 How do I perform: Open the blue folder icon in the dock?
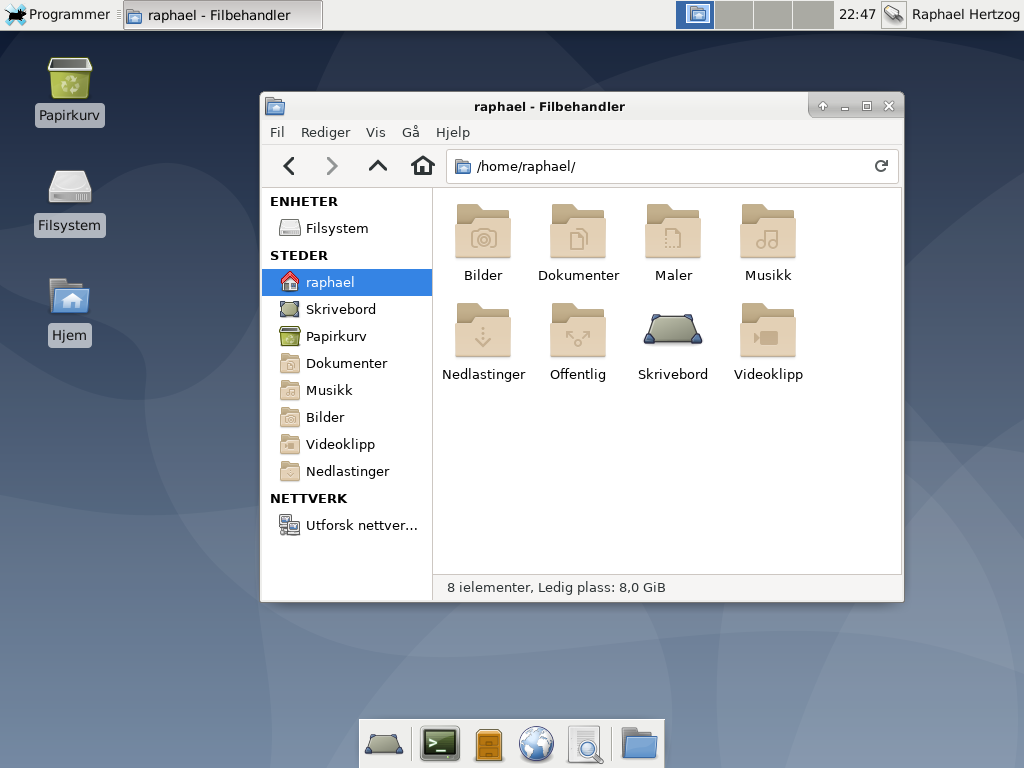click(x=637, y=744)
